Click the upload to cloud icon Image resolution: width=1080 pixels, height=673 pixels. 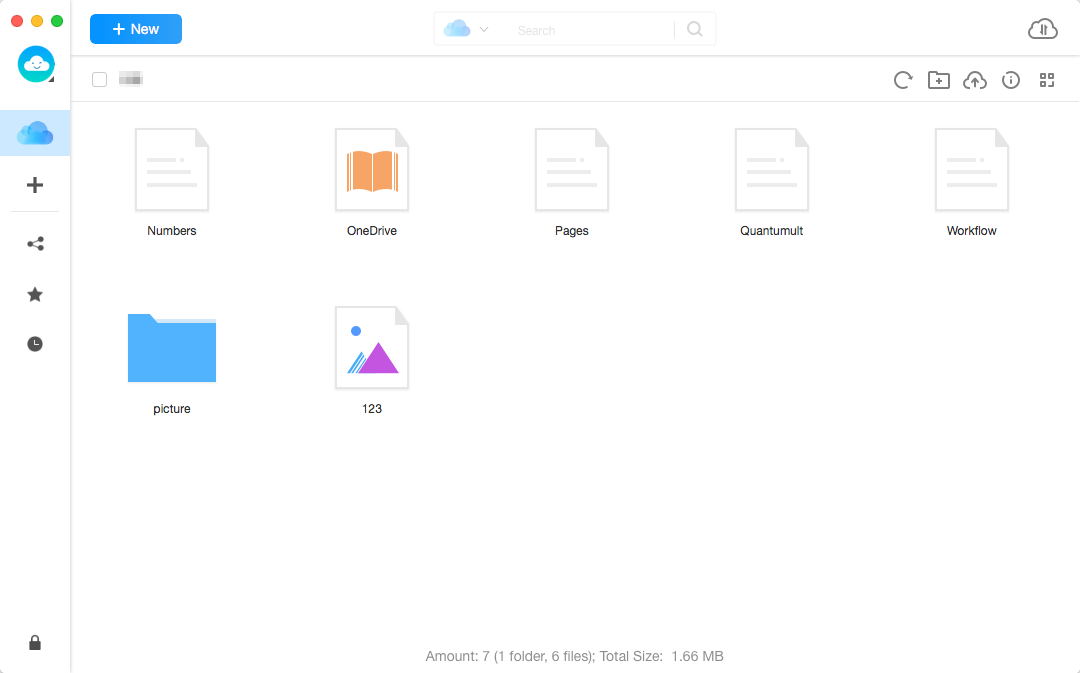[975, 80]
